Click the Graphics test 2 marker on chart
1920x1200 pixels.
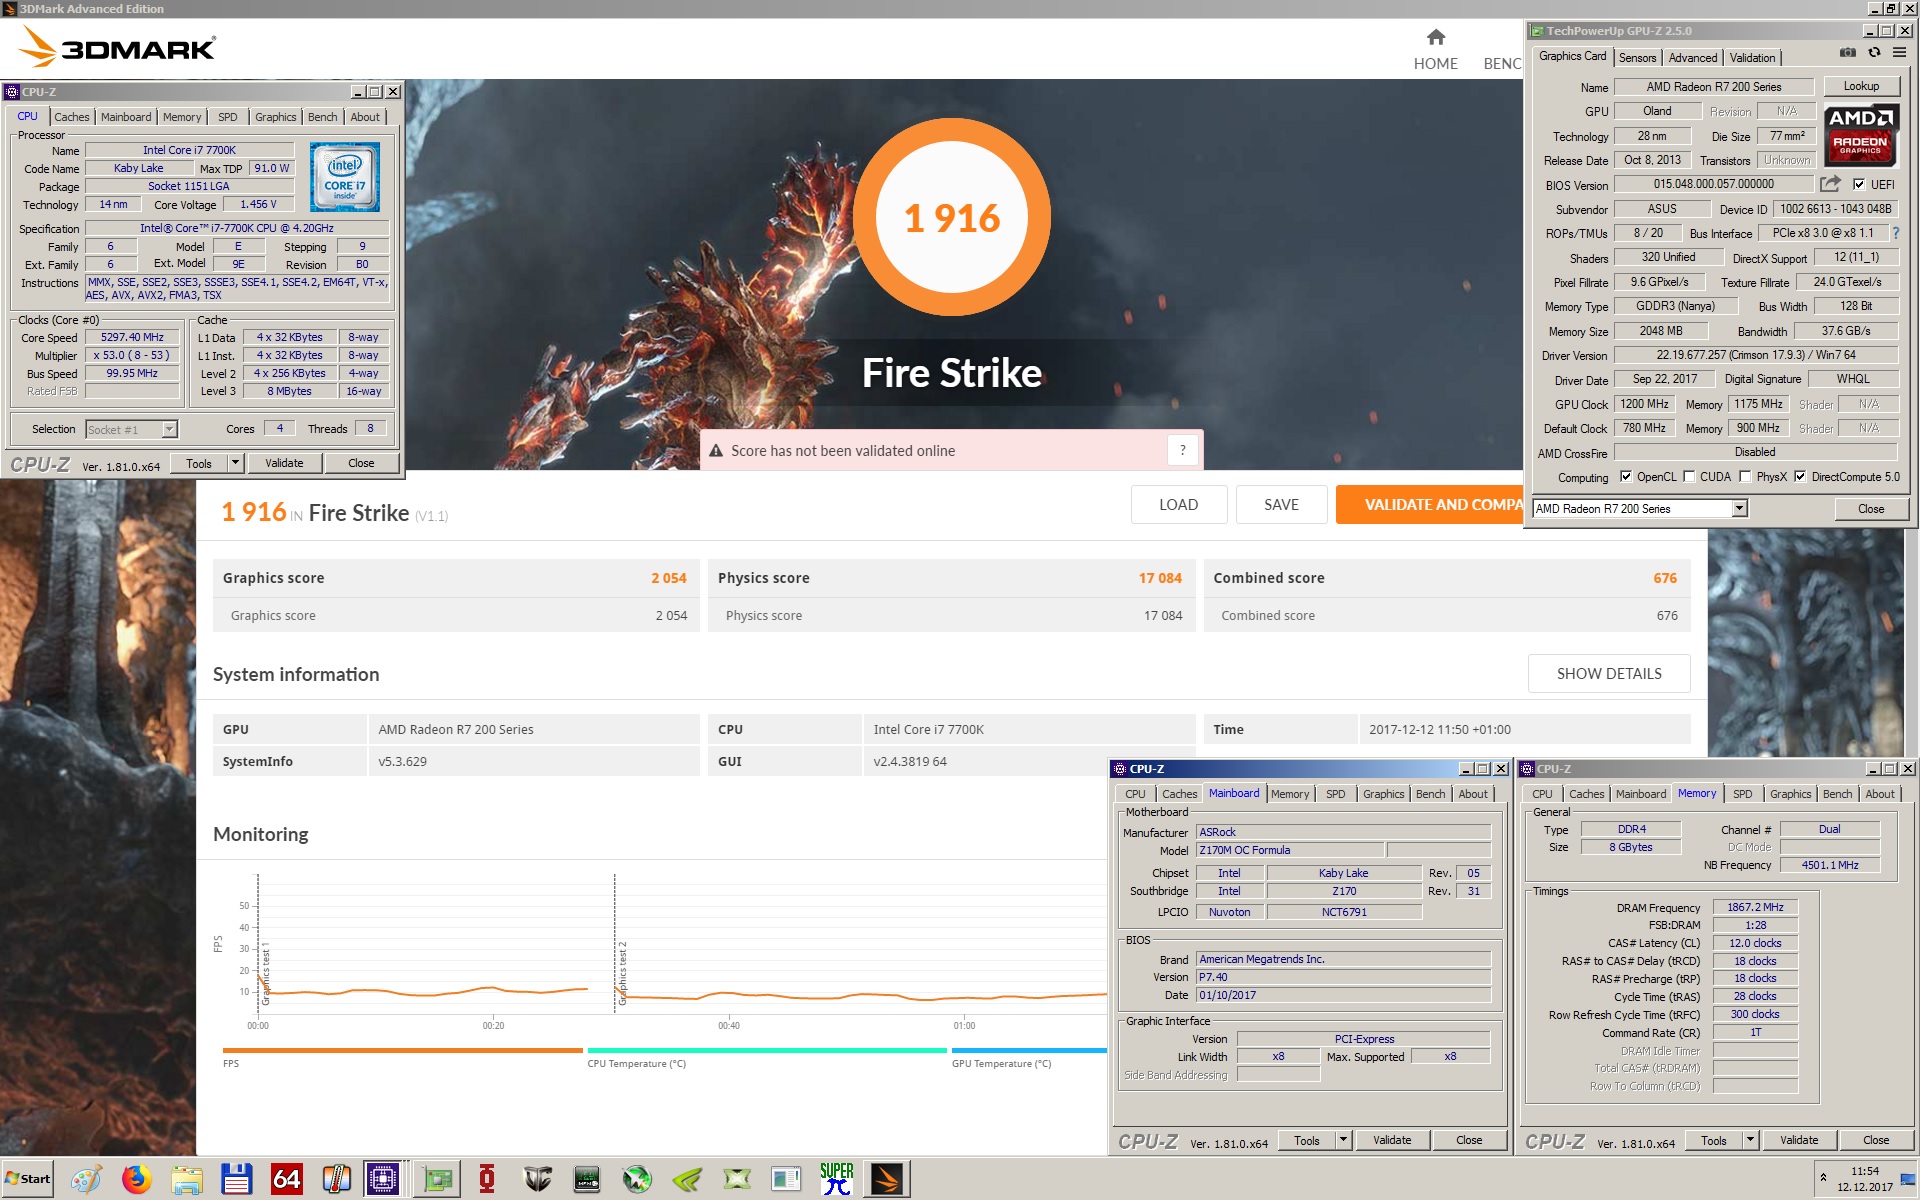pyautogui.click(x=621, y=972)
